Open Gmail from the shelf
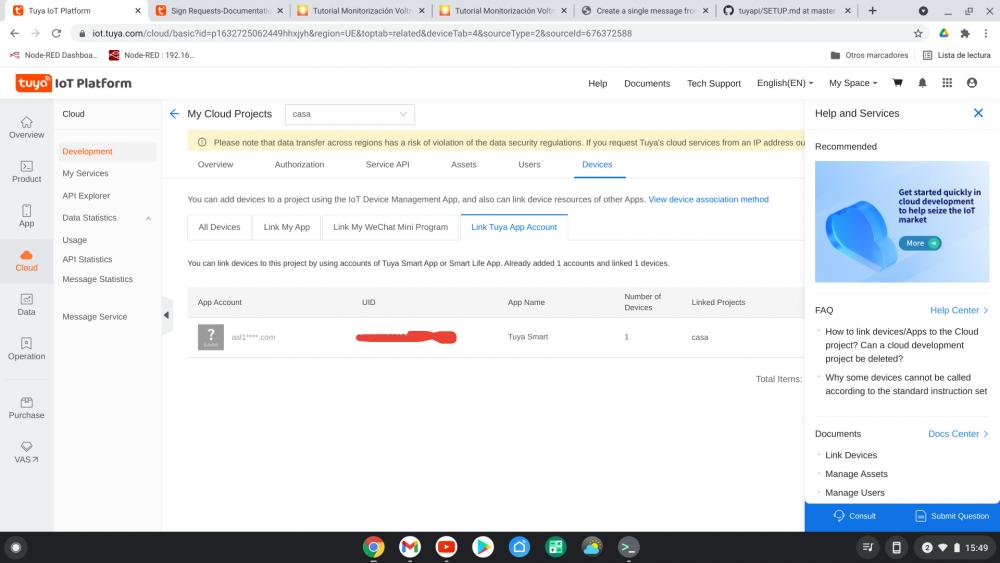This screenshot has height=563, width=1000. tap(410, 547)
